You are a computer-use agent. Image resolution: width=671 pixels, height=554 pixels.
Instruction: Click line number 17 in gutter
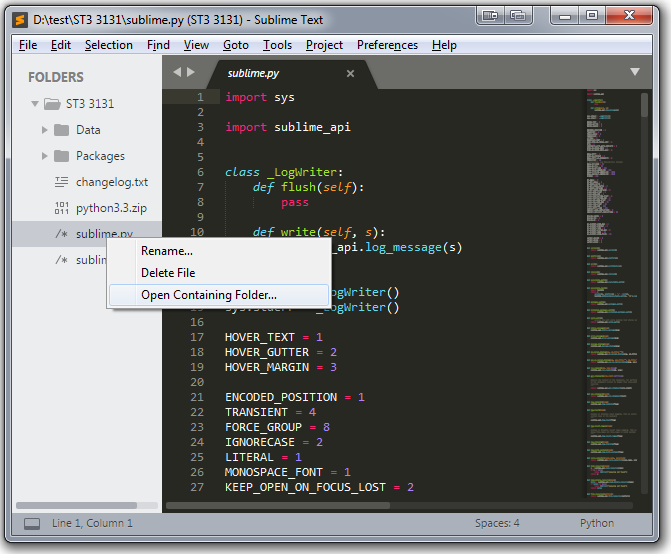tap(197, 337)
